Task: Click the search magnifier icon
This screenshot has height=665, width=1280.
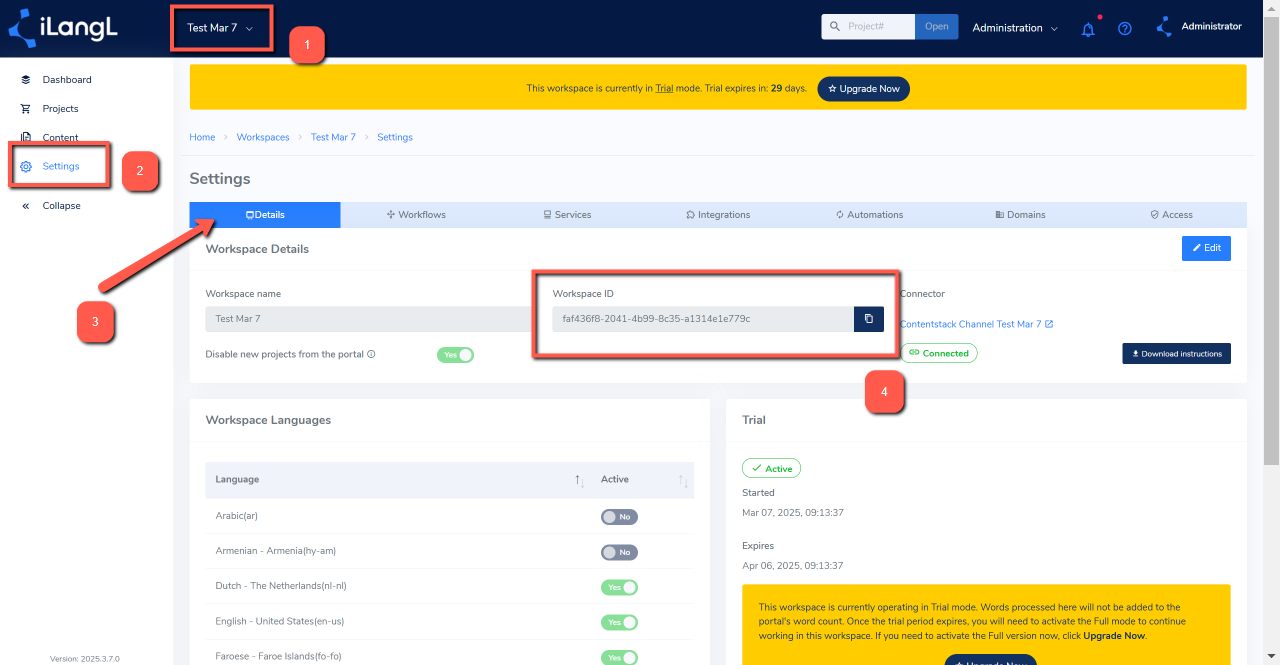Action: coord(835,27)
